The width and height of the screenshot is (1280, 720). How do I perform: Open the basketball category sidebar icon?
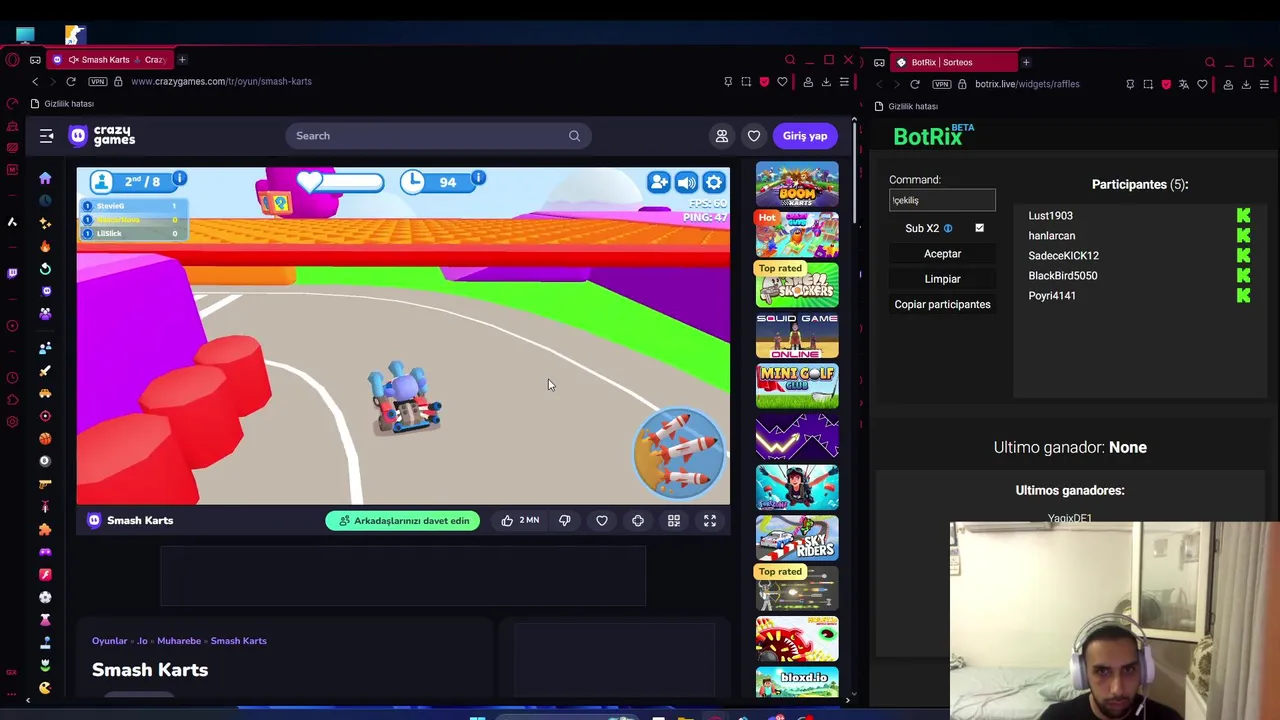pyautogui.click(x=45, y=438)
